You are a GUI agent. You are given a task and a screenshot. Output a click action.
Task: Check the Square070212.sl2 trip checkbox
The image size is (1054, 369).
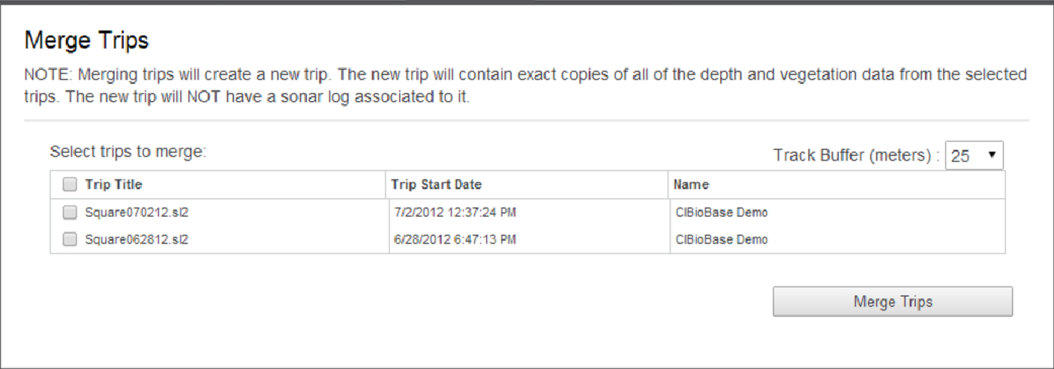[x=69, y=212]
